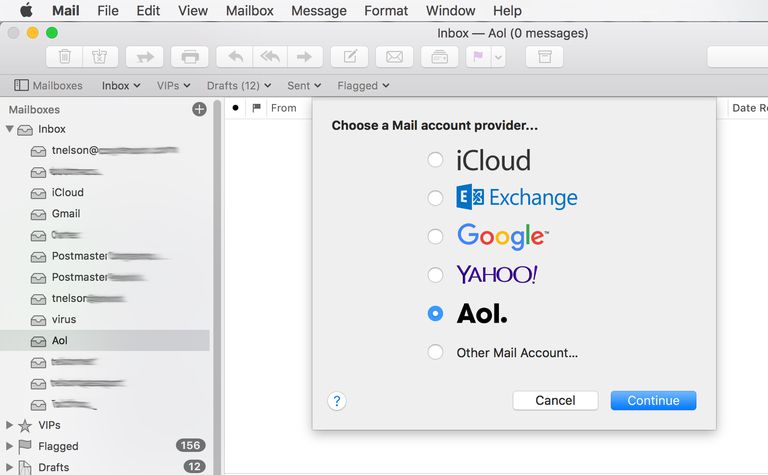The image size is (768, 475).
Task: Click the Get Mail envelope icon
Action: (x=394, y=57)
